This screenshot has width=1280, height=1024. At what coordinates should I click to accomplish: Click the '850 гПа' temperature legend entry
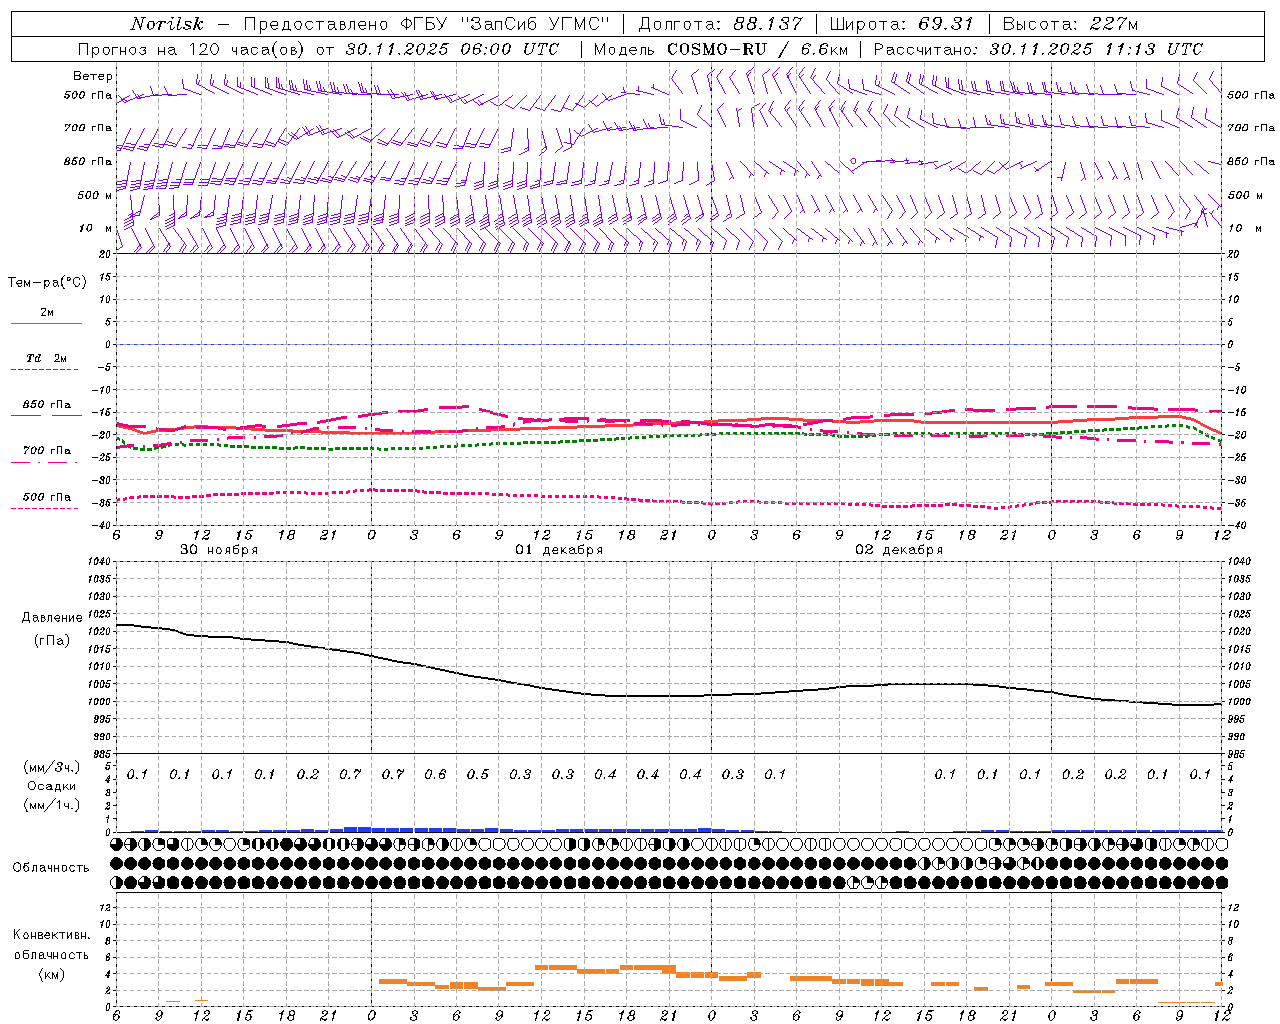click(47, 405)
